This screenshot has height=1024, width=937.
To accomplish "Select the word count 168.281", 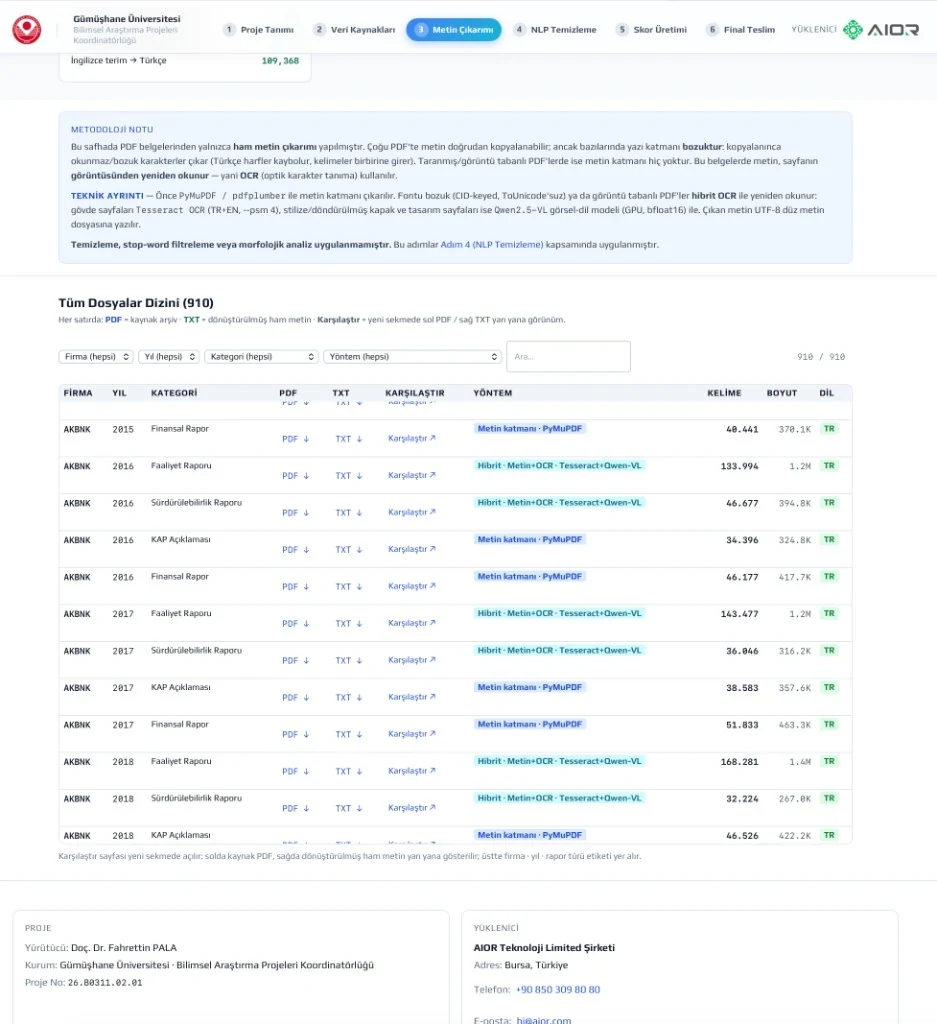I will 739,762.
